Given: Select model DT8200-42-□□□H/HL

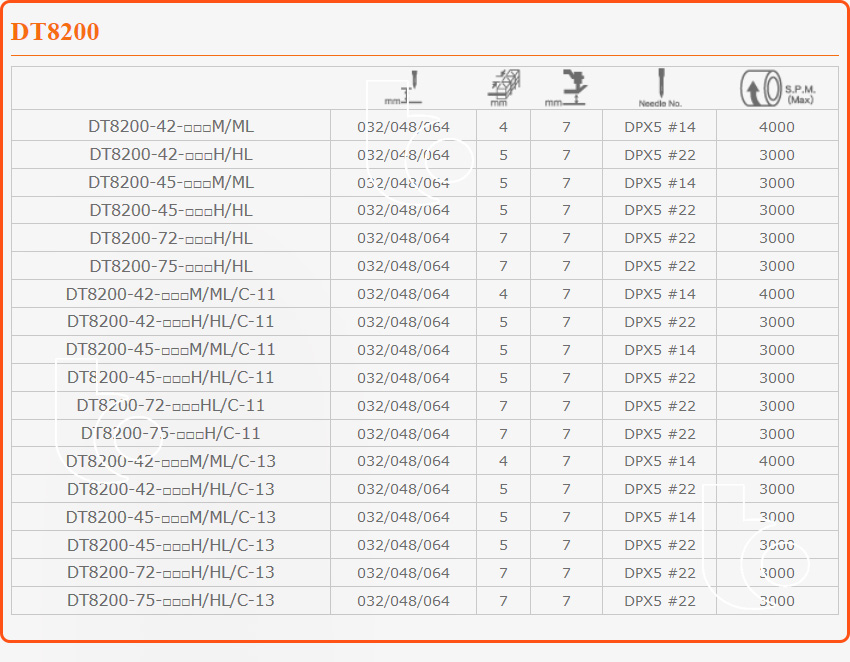Looking at the screenshot, I should (x=171, y=155).
